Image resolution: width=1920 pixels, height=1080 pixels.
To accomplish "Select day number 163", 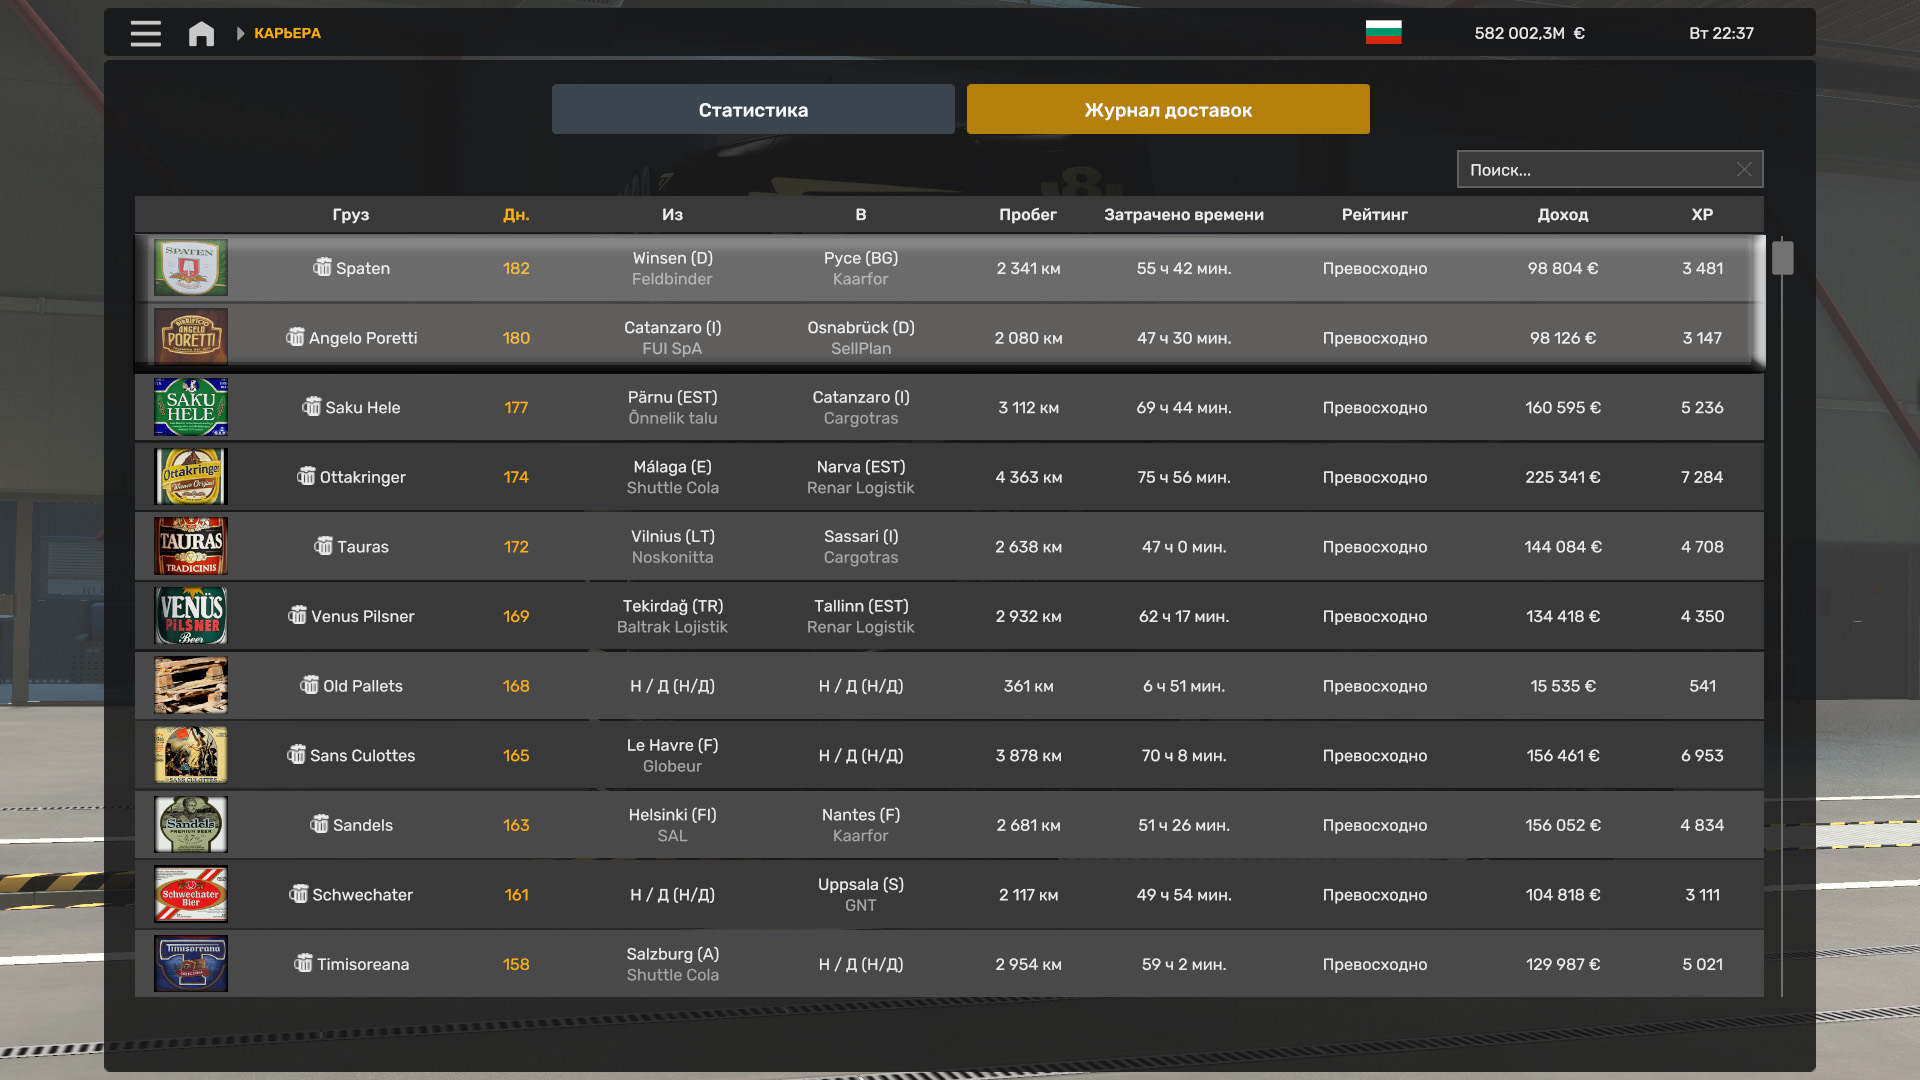I will point(516,825).
